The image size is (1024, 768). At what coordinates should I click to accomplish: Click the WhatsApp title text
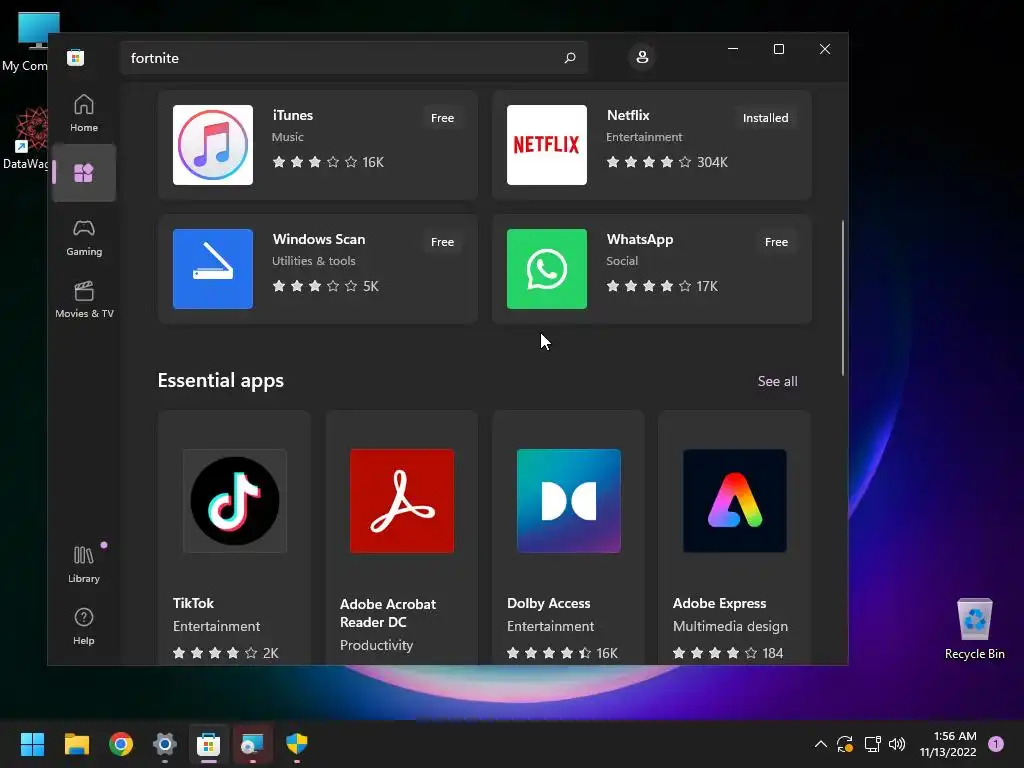(x=639, y=239)
